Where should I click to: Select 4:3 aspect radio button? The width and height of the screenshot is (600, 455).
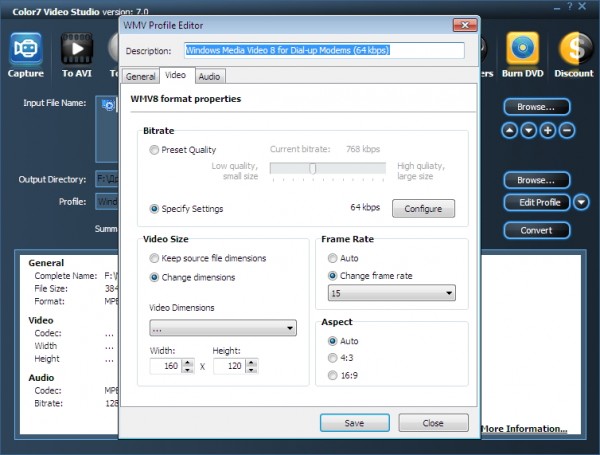[332, 358]
